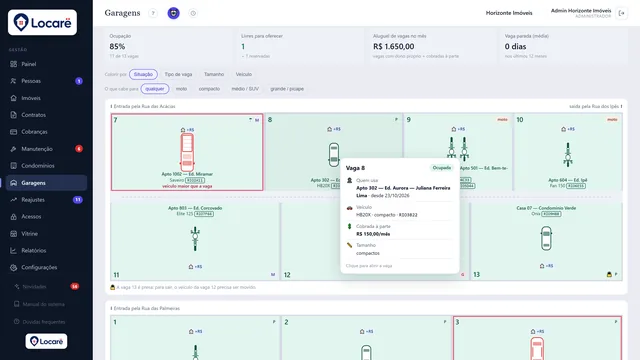Open the Cobranças section
The image size is (640, 360).
point(46,132)
